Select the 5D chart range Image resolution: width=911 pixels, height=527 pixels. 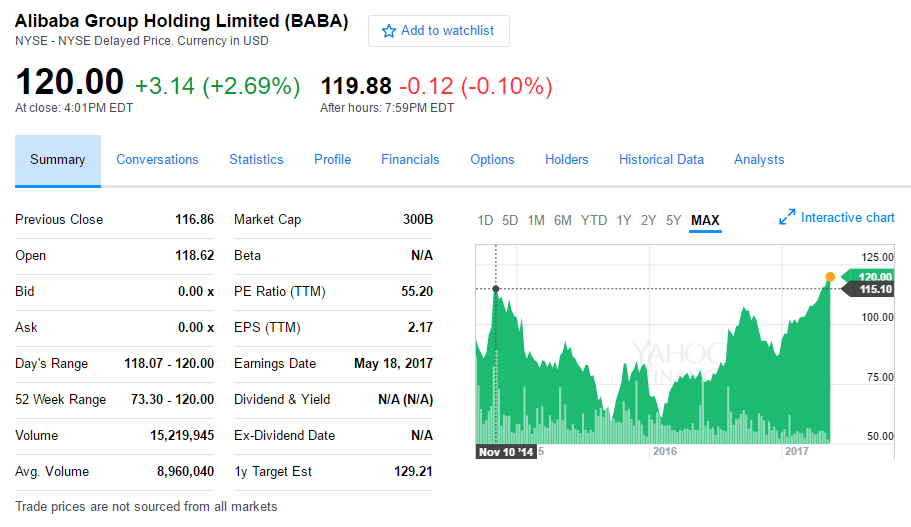510,221
